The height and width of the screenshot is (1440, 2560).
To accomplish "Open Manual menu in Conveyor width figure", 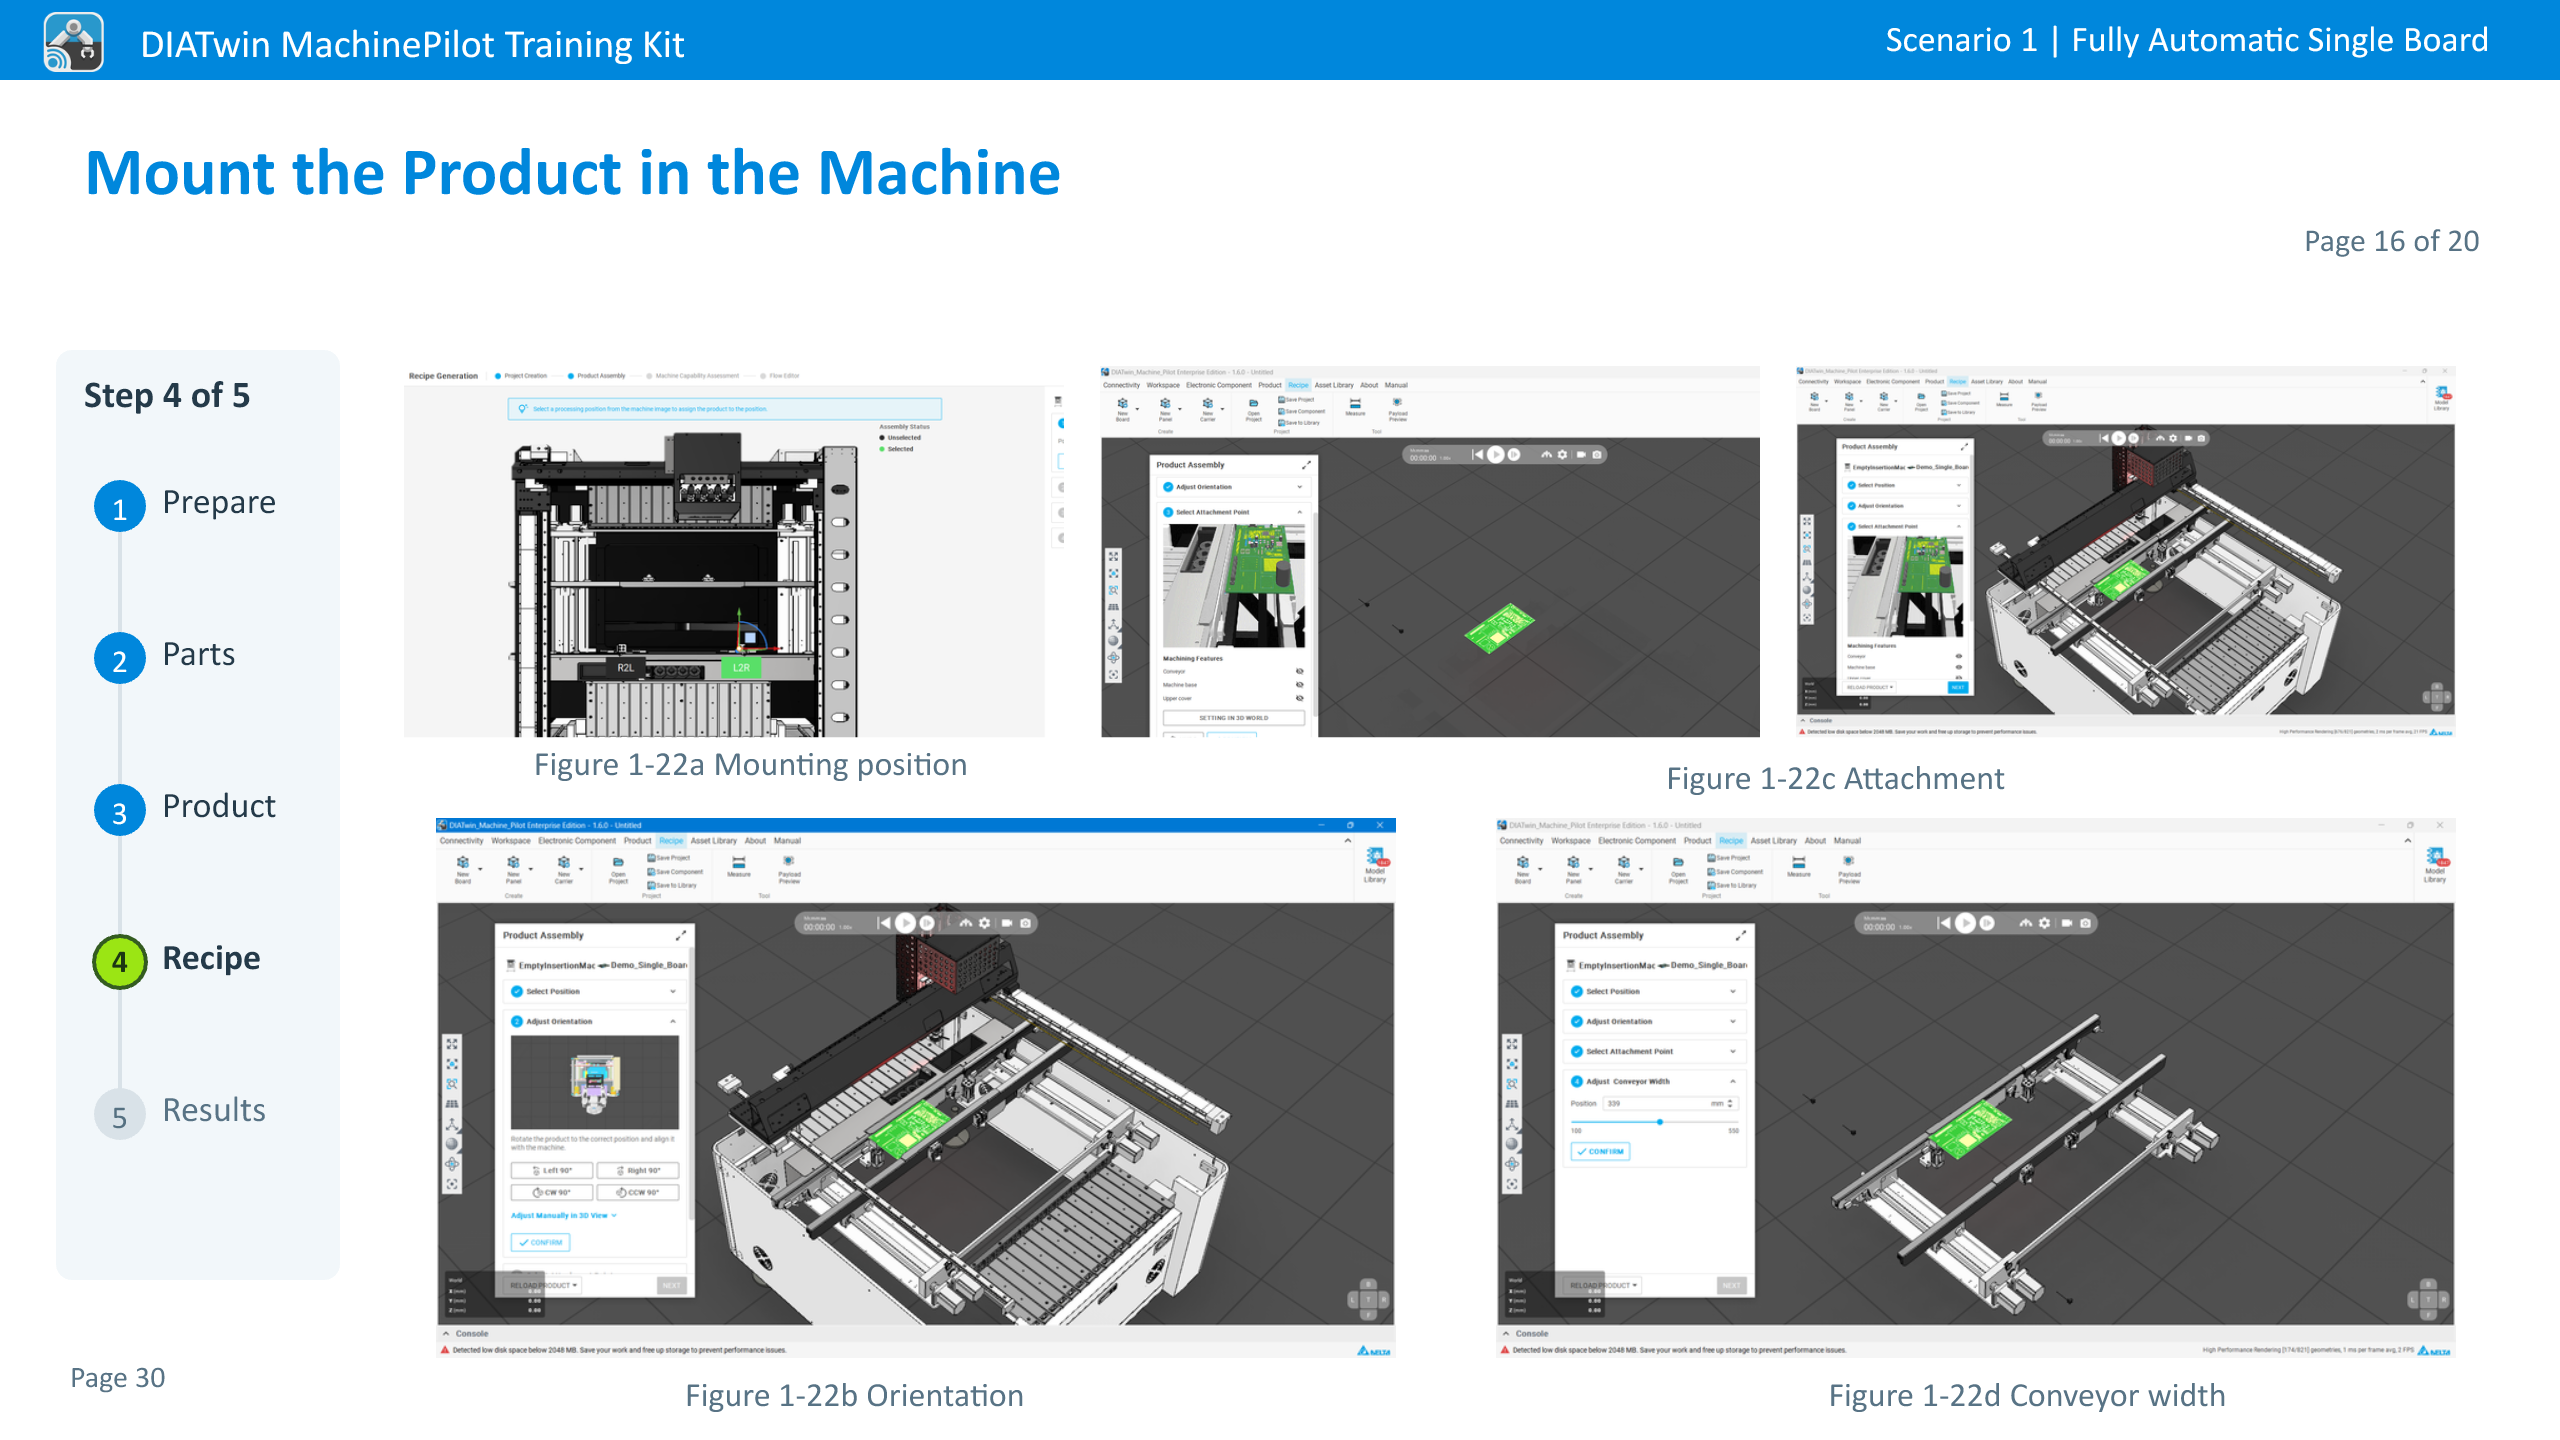I will [x=1847, y=841].
